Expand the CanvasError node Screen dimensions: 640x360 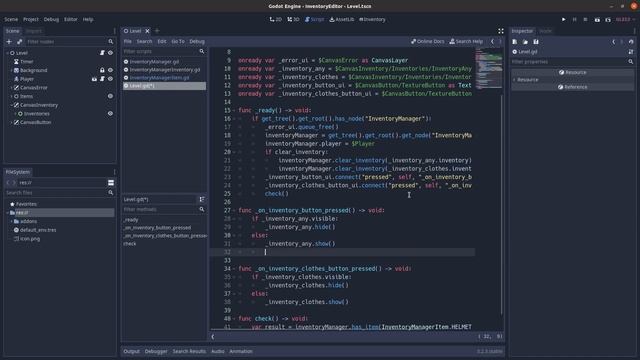click(11, 88)
